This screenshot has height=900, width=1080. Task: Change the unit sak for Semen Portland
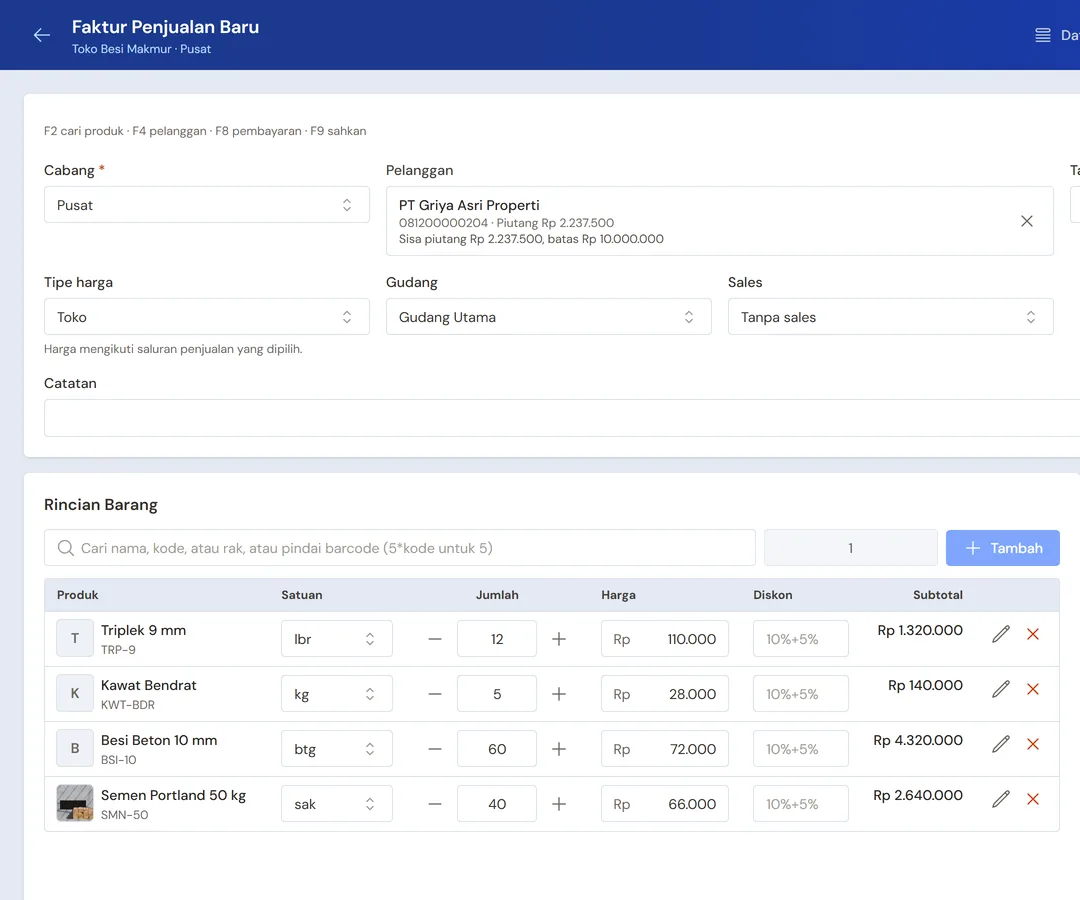pyautogui.click(x=337, y=804)
